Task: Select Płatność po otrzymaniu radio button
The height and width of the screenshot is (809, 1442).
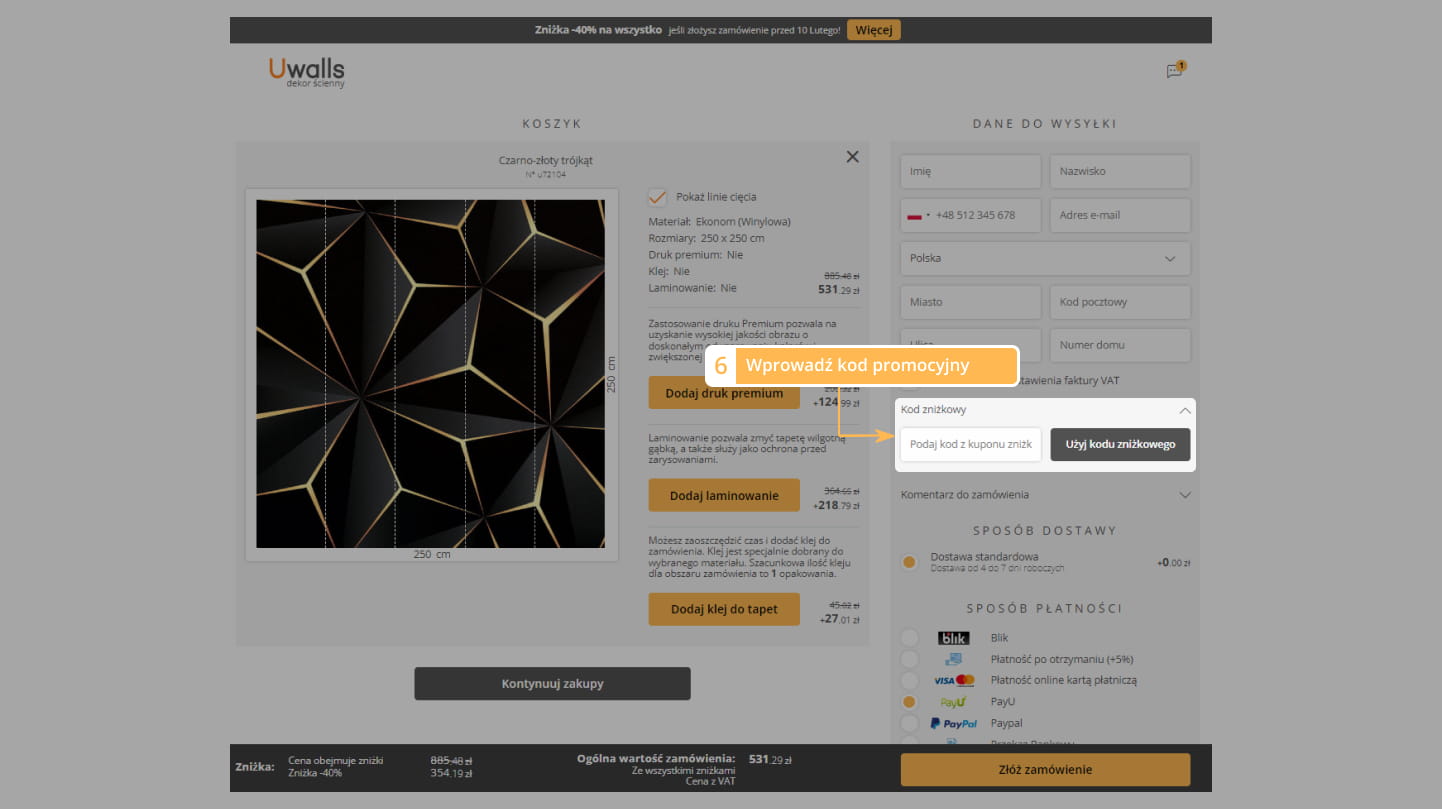Action: point(909,659)
